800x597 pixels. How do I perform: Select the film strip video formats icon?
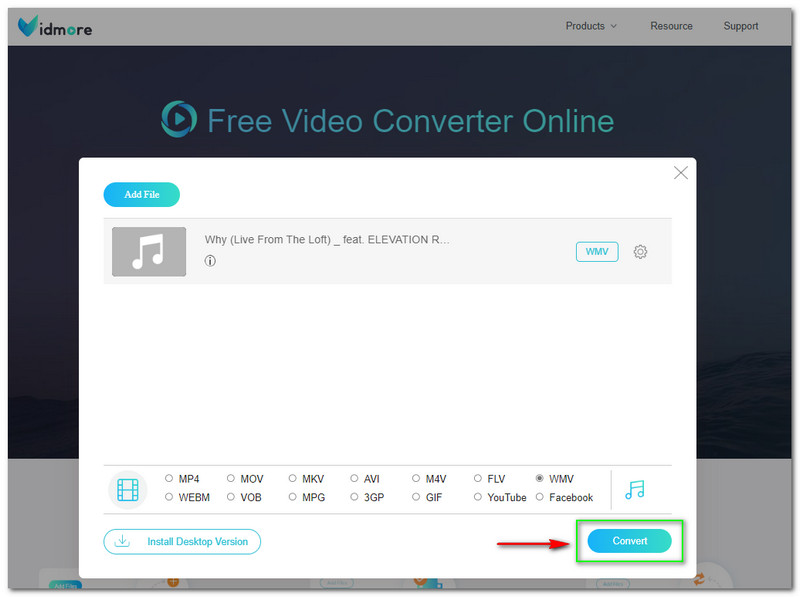coord(127,488)
